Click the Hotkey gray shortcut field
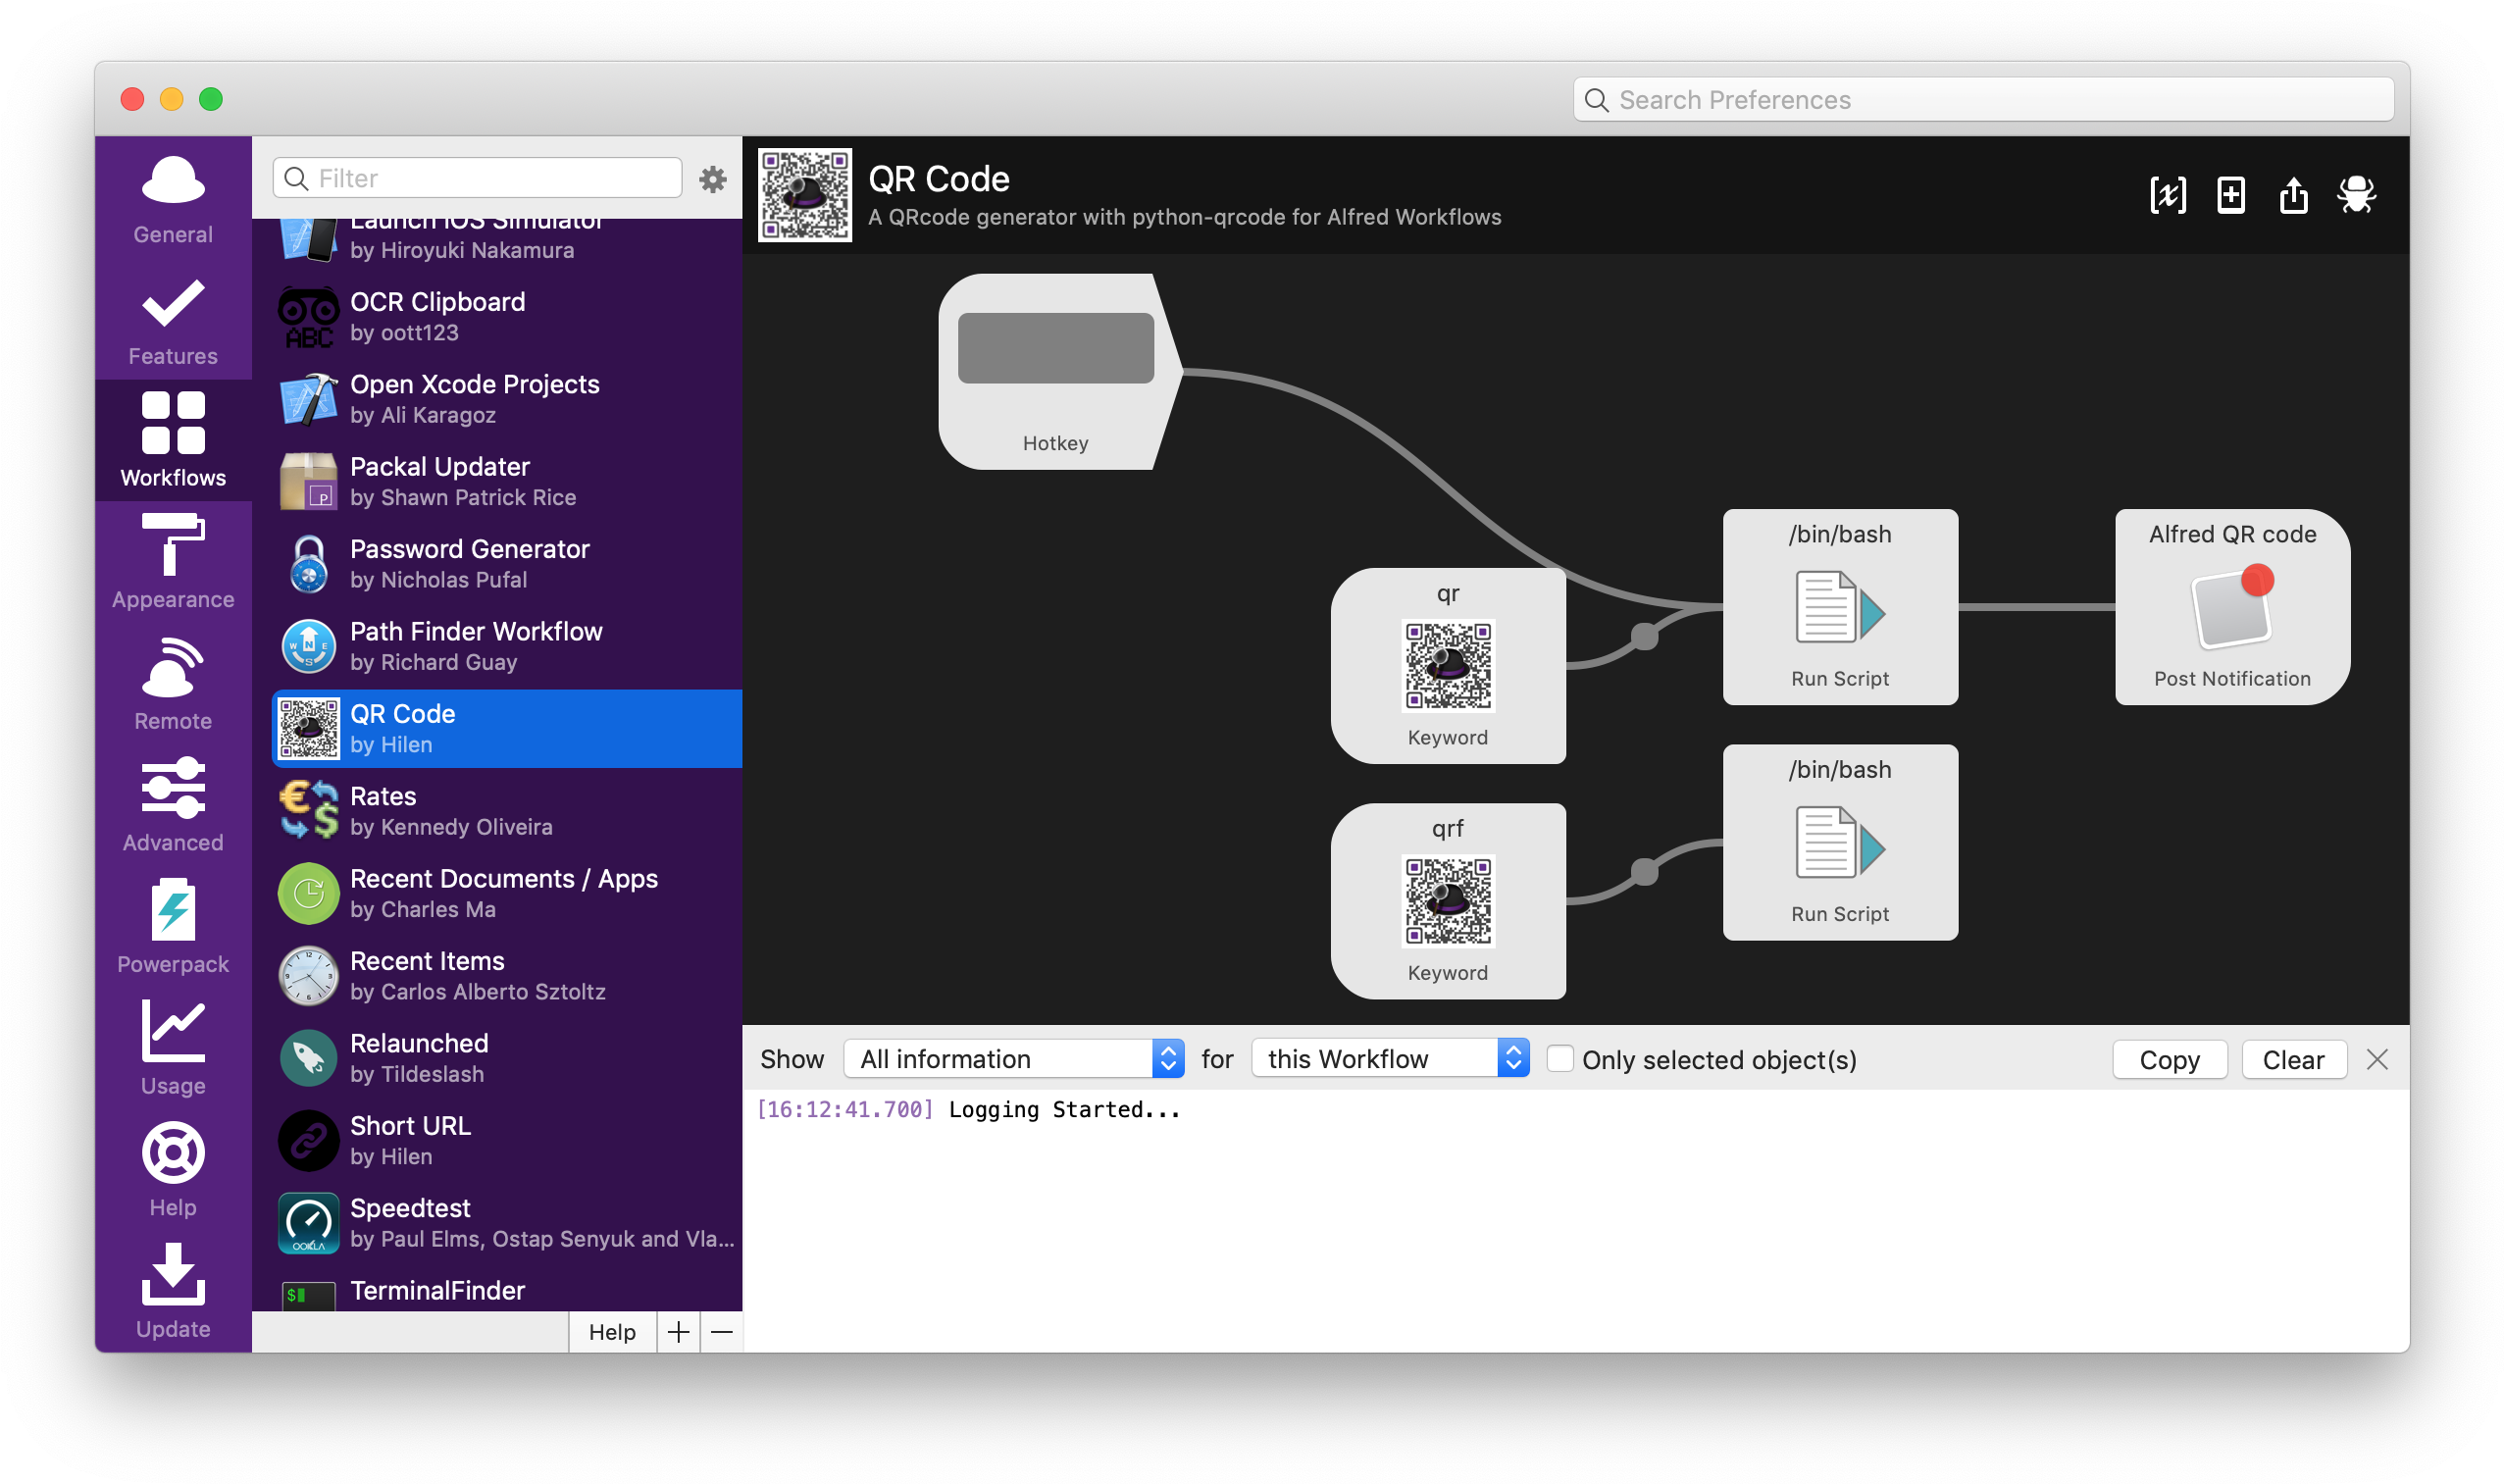This screenshot has height=1484, width=2504. coord(1055,348)
